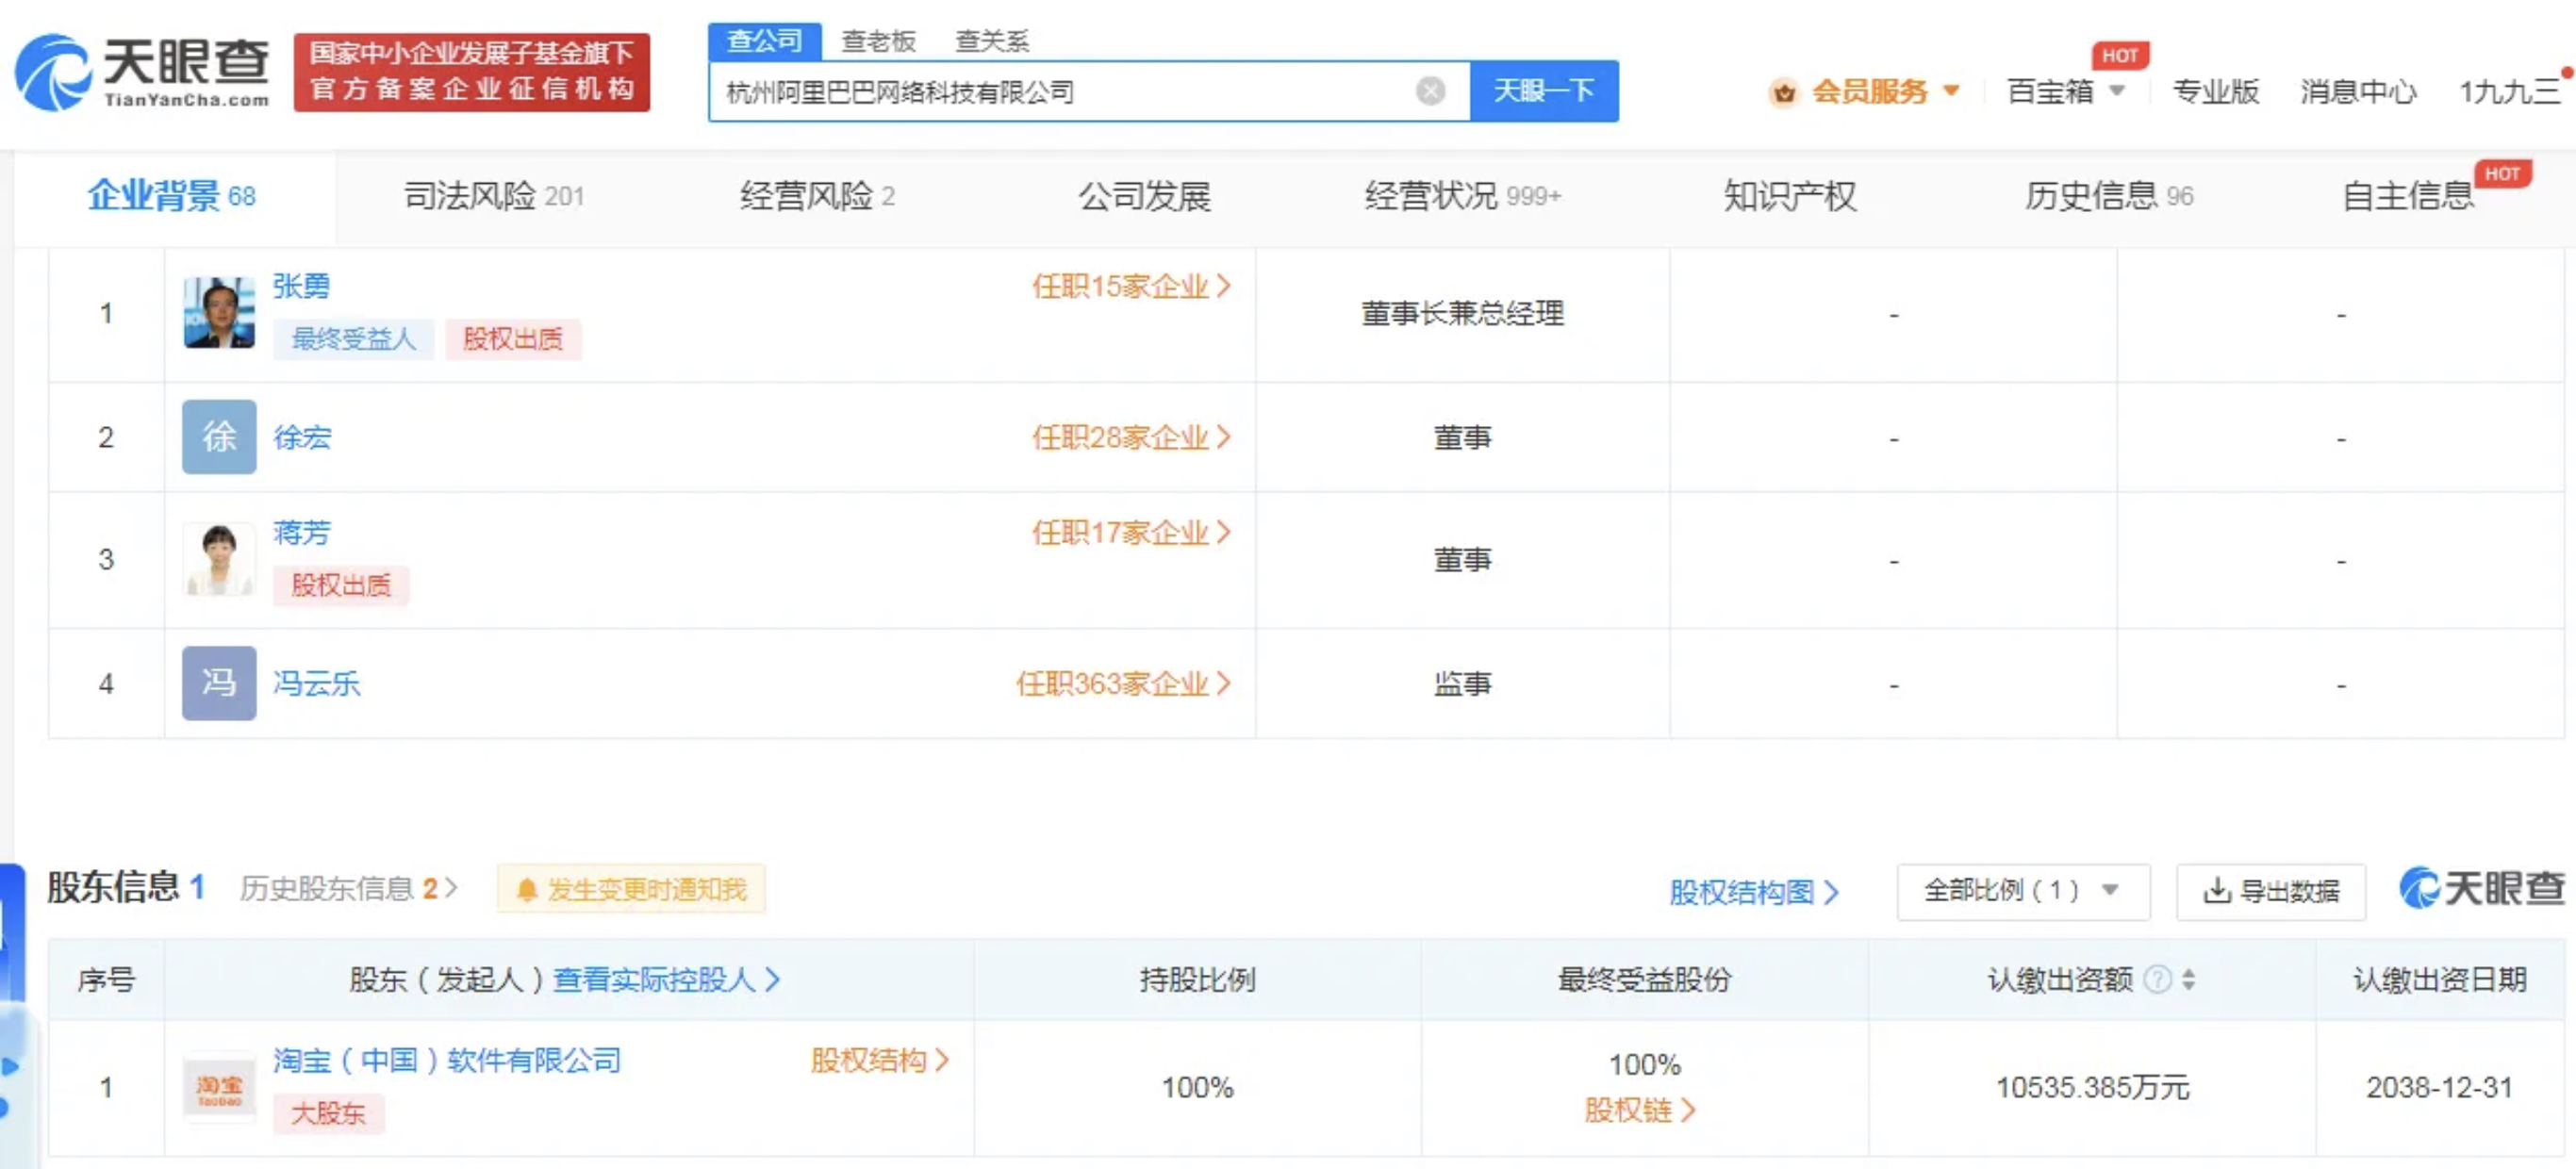Click the TianYanCha logo icon
2576x1169 pixels.
point(52,72)
